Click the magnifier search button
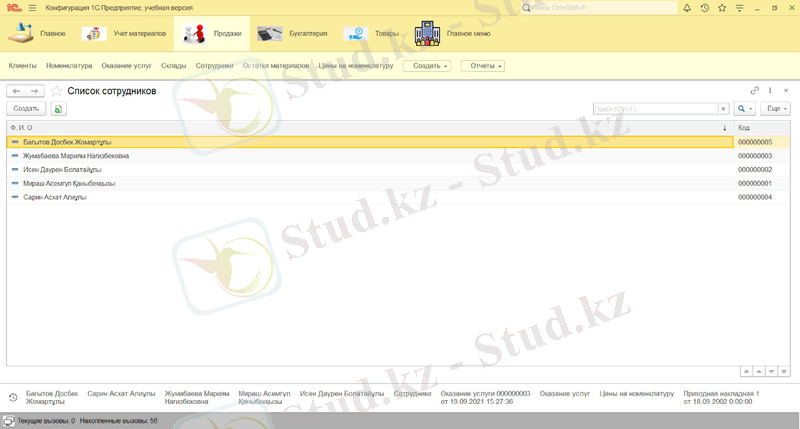 tap(741, 109)
